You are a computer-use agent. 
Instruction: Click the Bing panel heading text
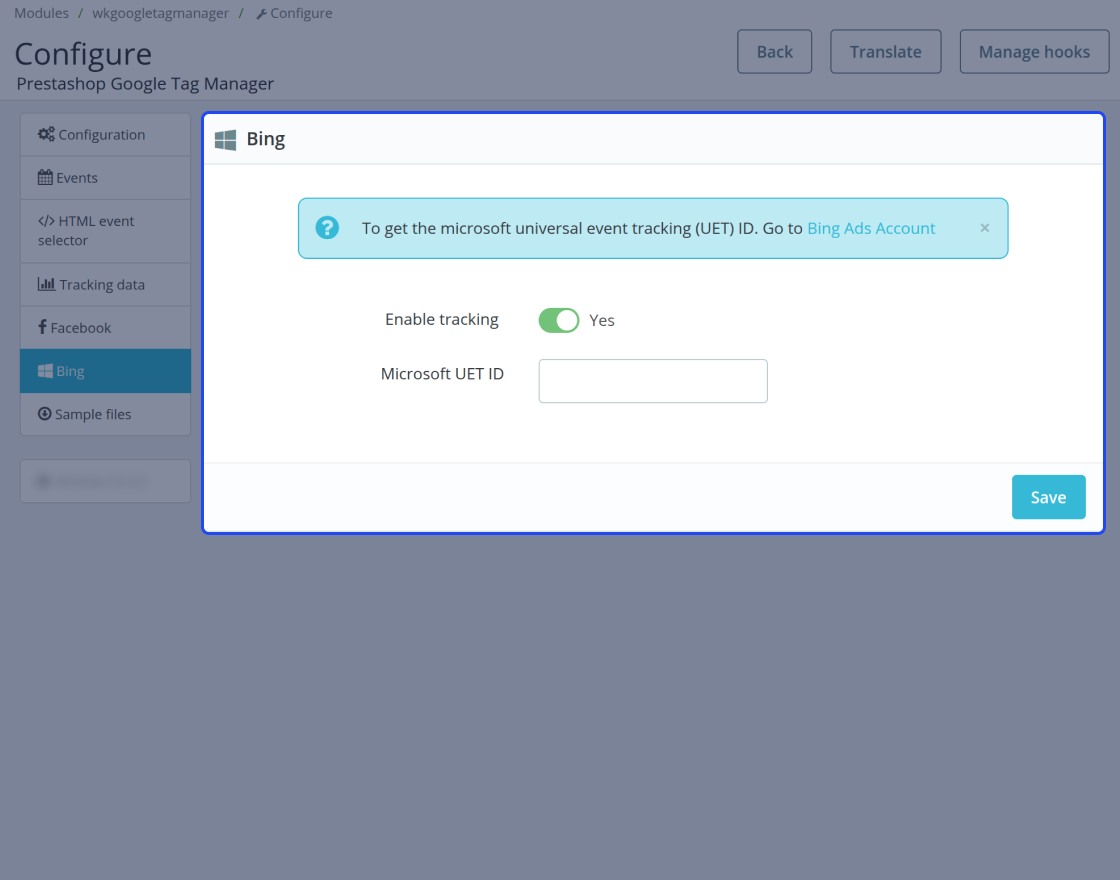[x=266, y=139]
